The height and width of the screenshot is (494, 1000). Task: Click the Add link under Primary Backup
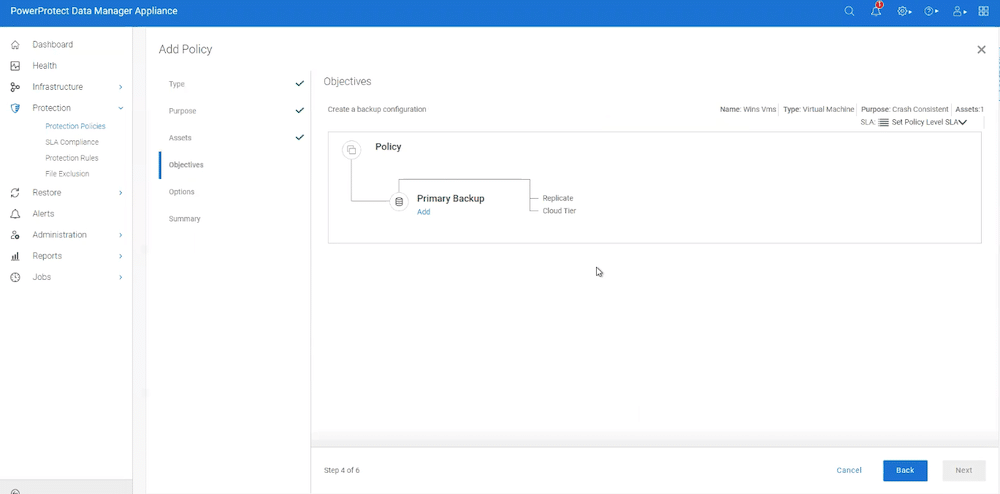(x=423, y=212)
